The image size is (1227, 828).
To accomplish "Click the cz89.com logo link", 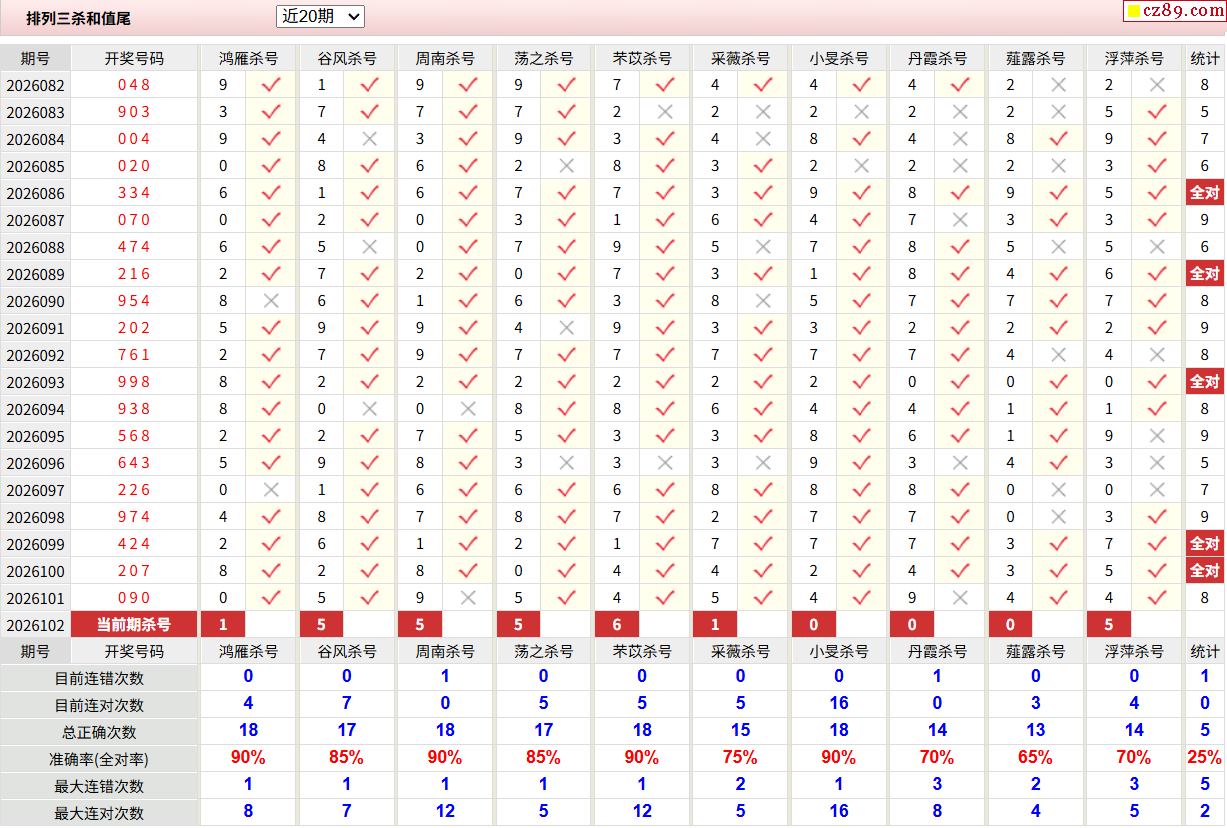I will 1174,11.
